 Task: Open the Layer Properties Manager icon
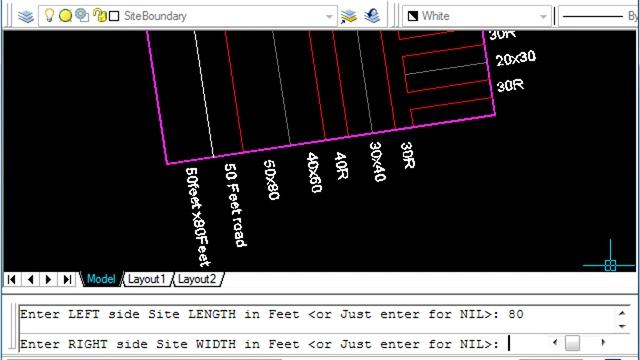(26, 16)
